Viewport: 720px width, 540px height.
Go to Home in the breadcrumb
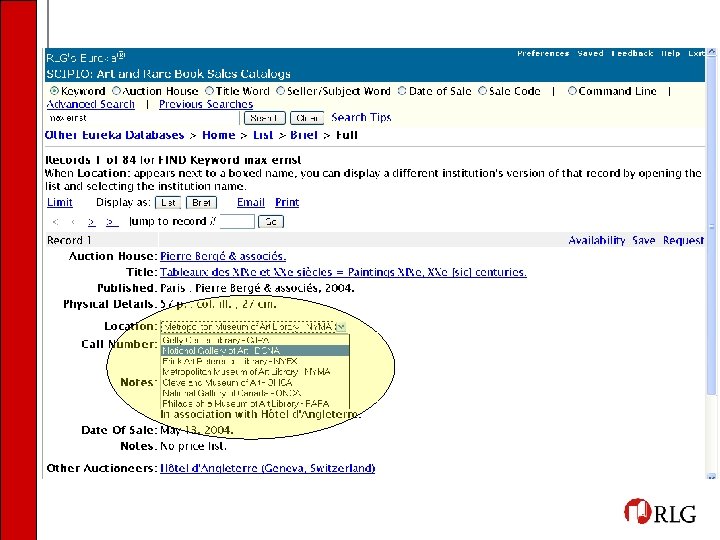pyautogui.click(x=219, y=135)
